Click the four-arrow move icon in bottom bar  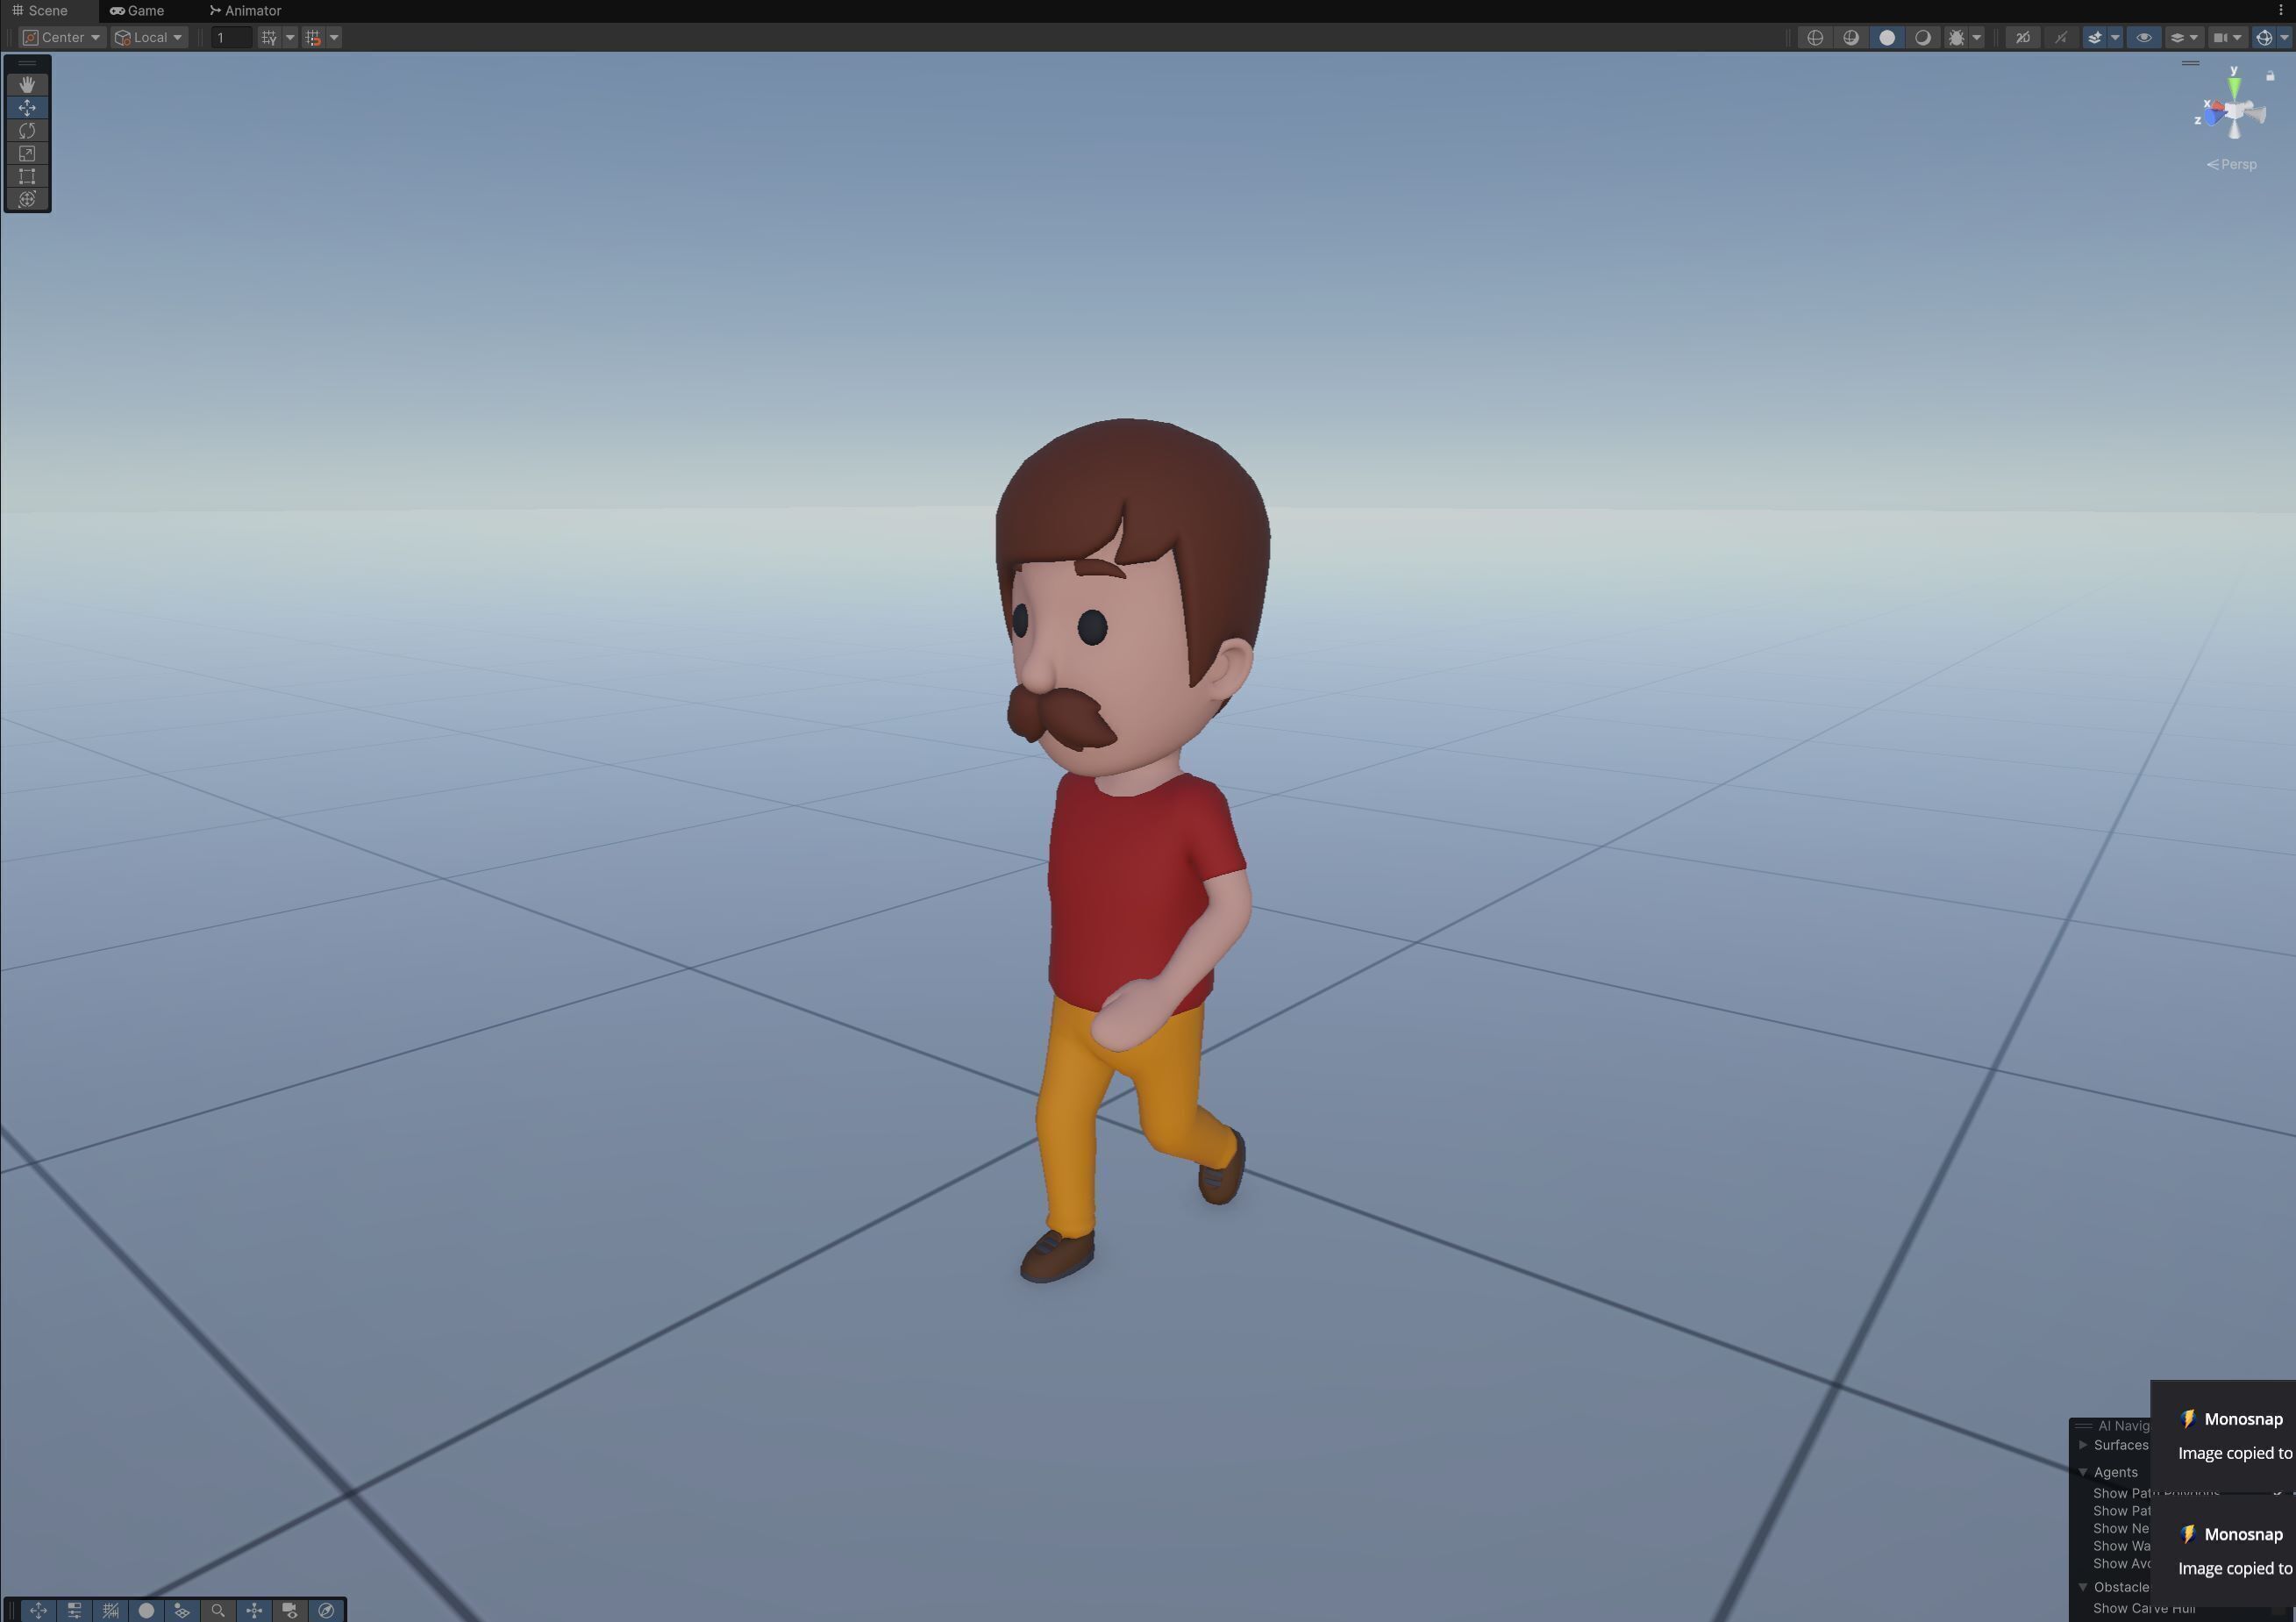pos(254,1610)
